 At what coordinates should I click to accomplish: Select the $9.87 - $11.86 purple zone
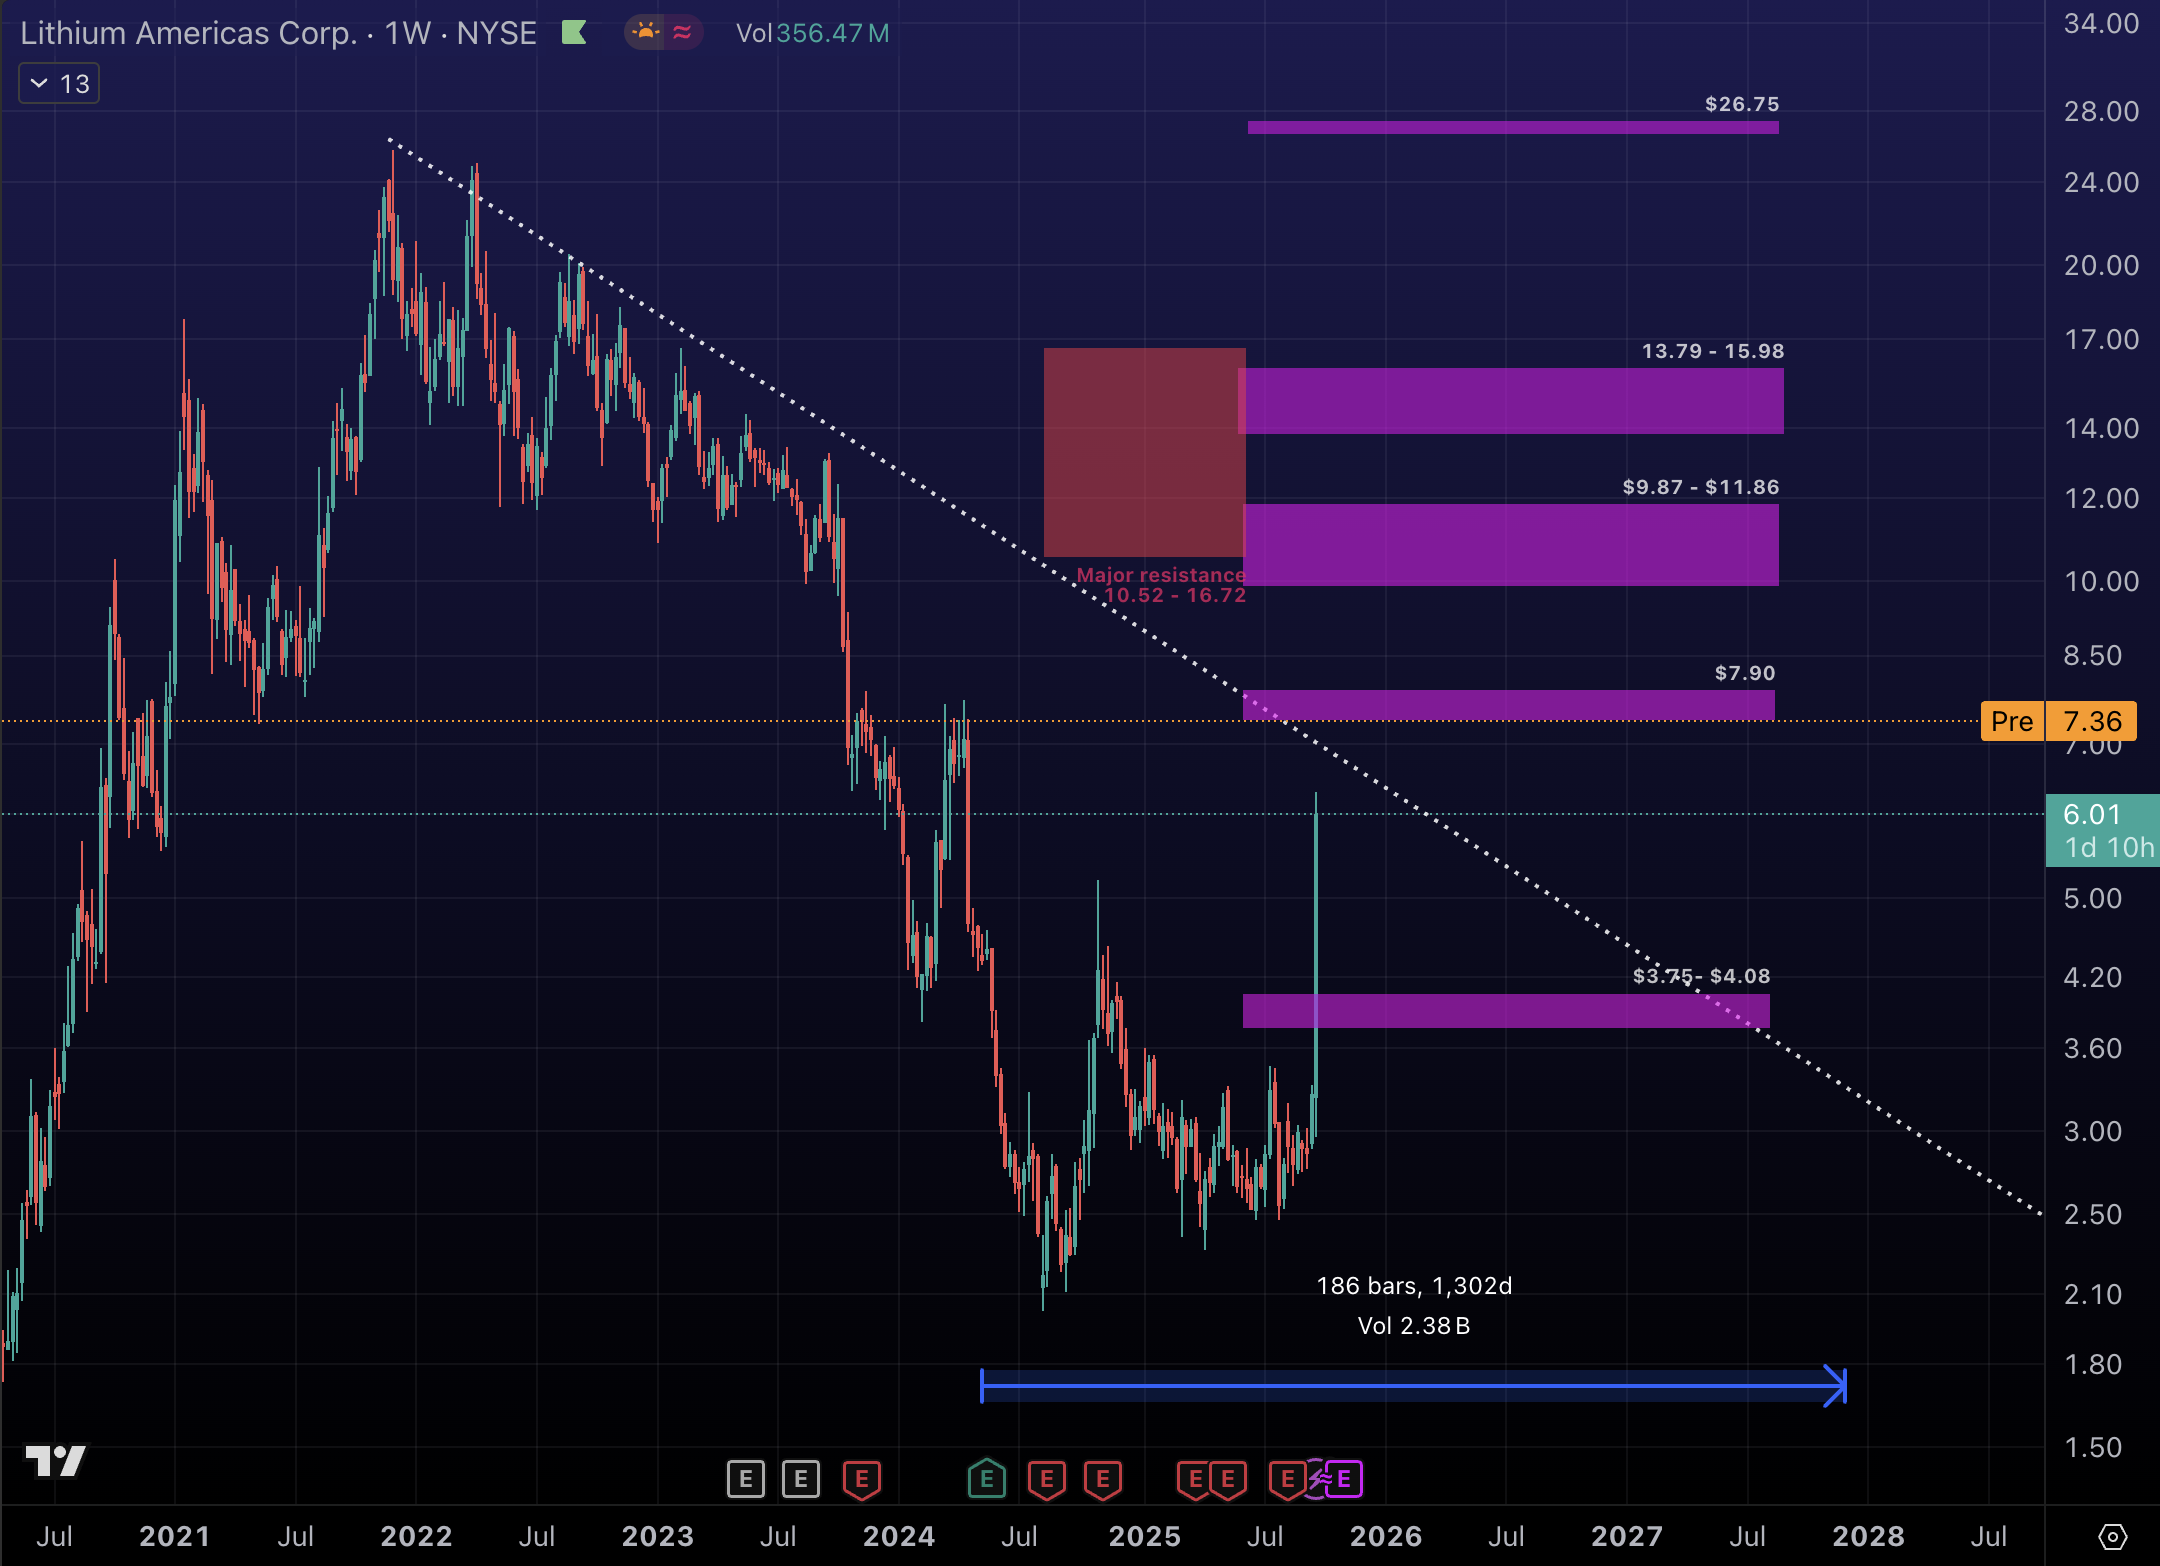(x=1512, y=545)
